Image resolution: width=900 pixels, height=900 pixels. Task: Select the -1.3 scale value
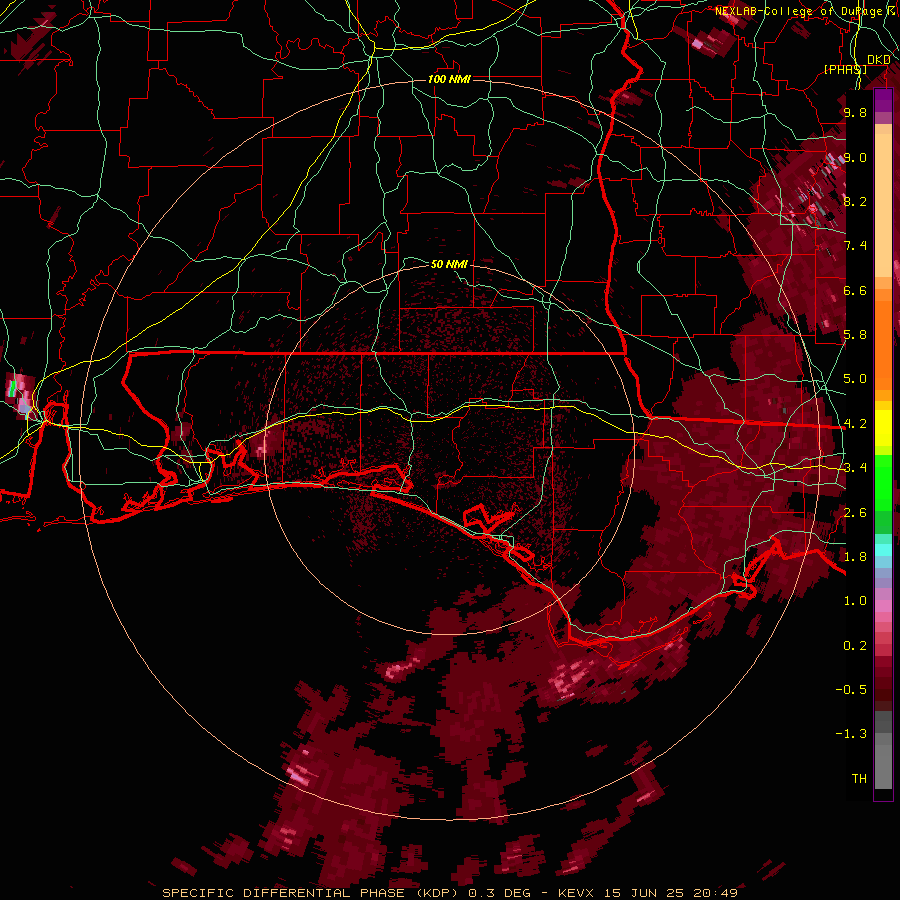click(x=851, y=734)
